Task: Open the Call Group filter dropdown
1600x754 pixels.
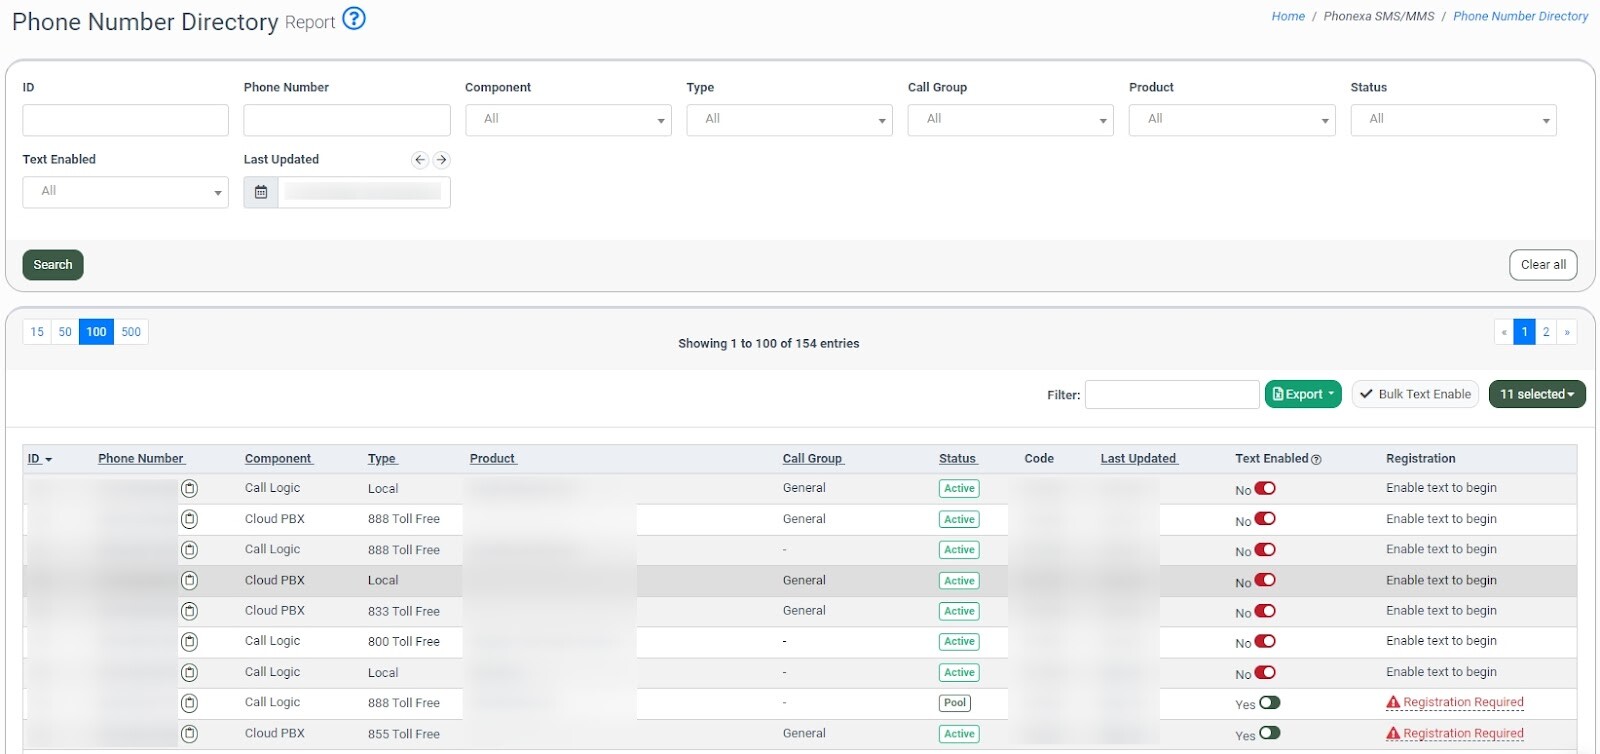Action: pyautogui.click(x=1011, y=120)
